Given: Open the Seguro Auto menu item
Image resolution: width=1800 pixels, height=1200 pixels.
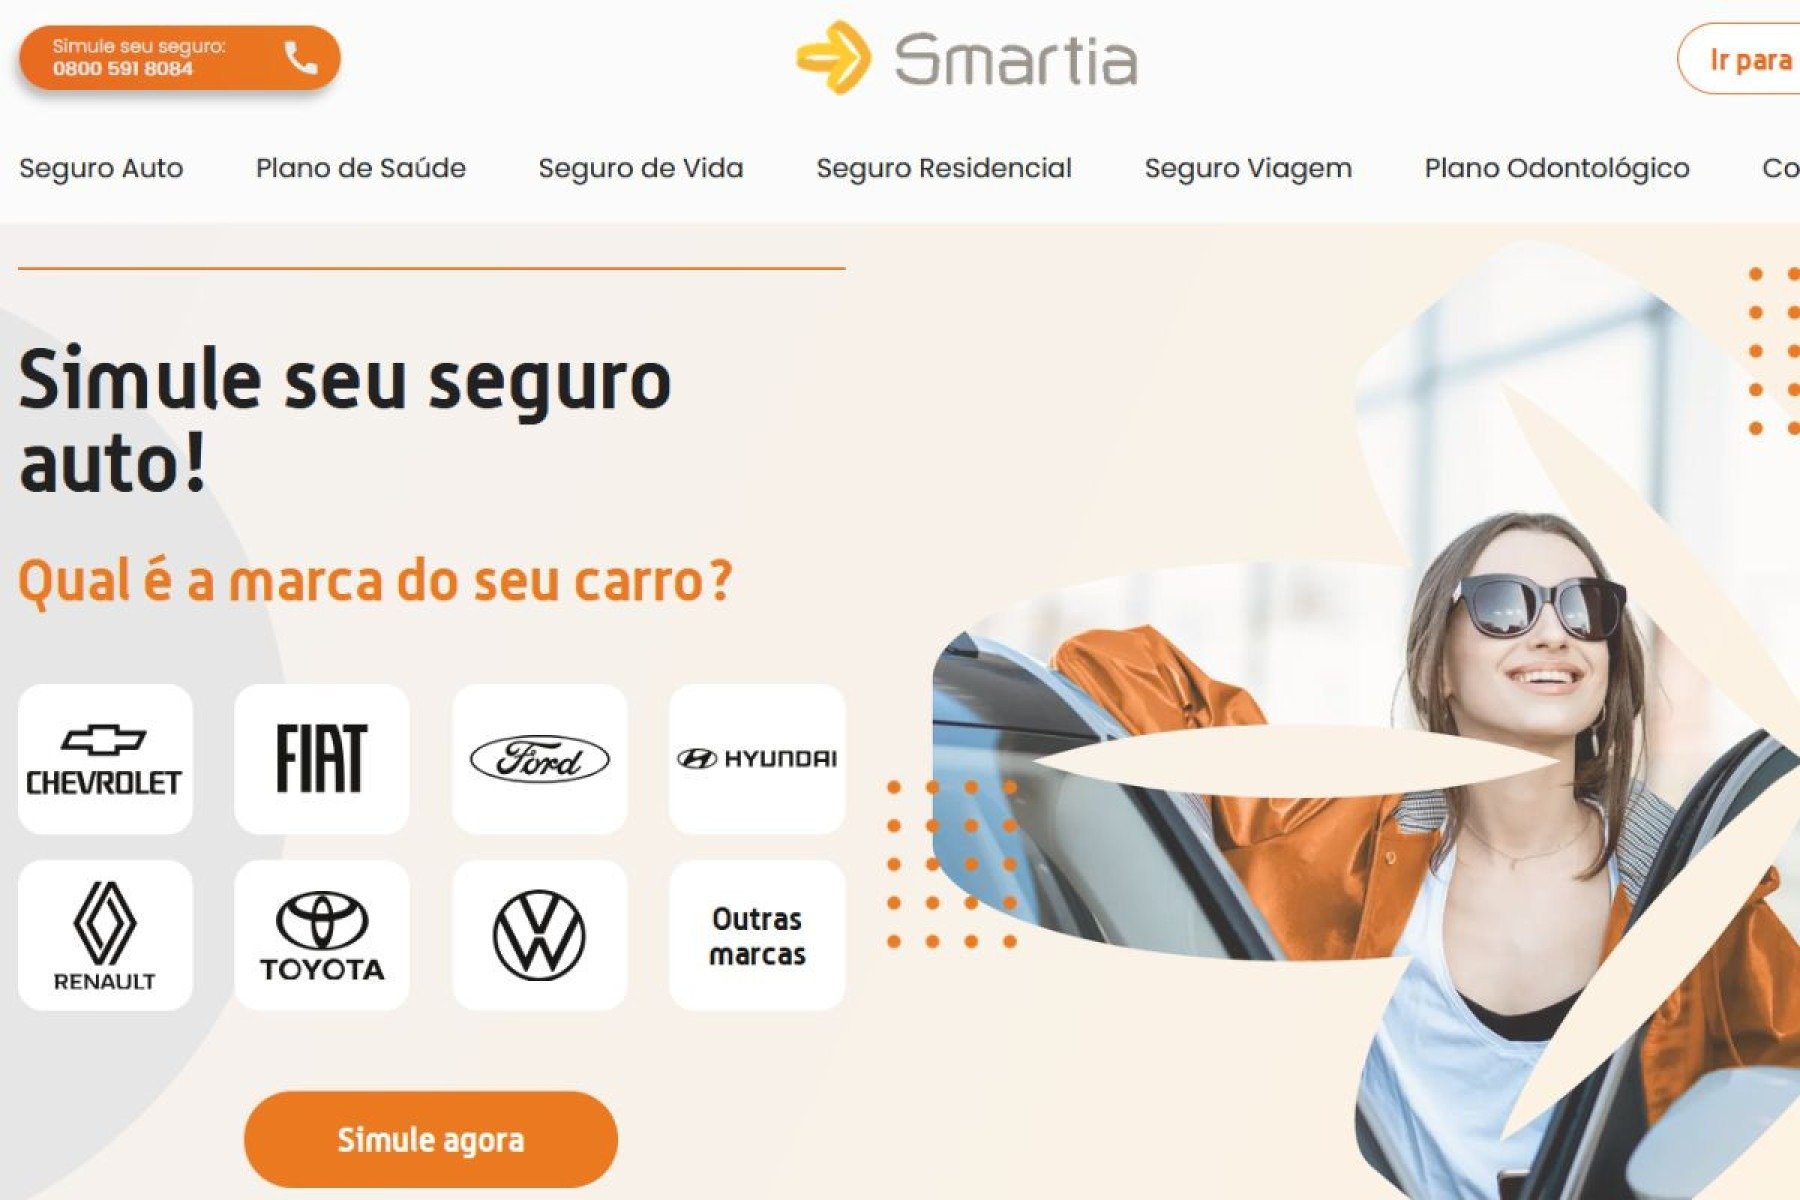Looking at the screenshot, I should point(101,168).
